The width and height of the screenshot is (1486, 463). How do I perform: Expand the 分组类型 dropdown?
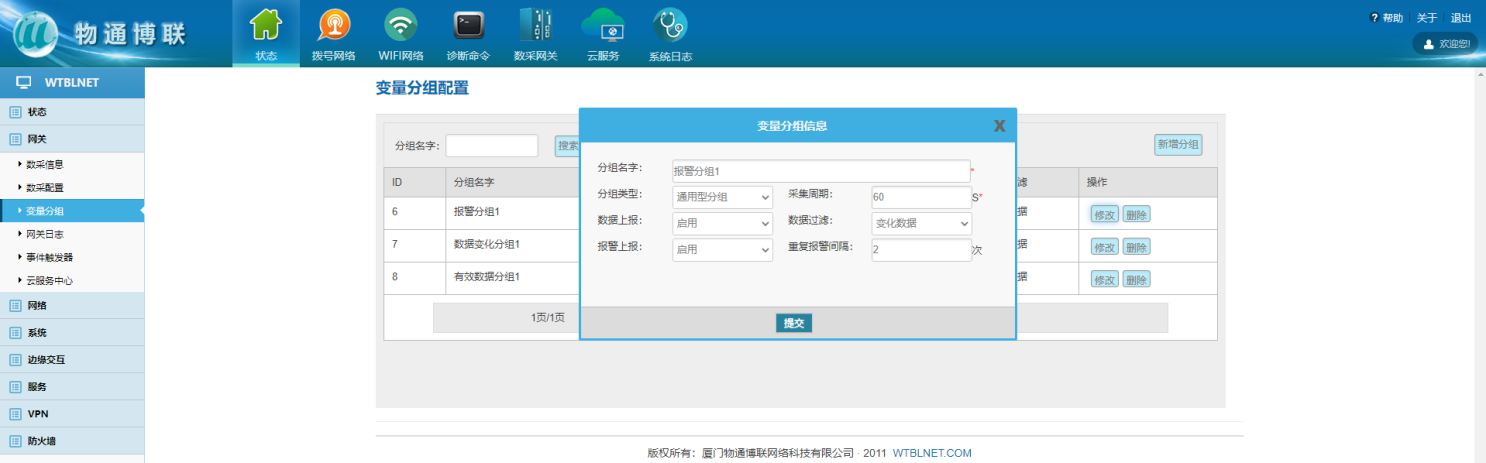pyautogui.click(x=722, y=197)
